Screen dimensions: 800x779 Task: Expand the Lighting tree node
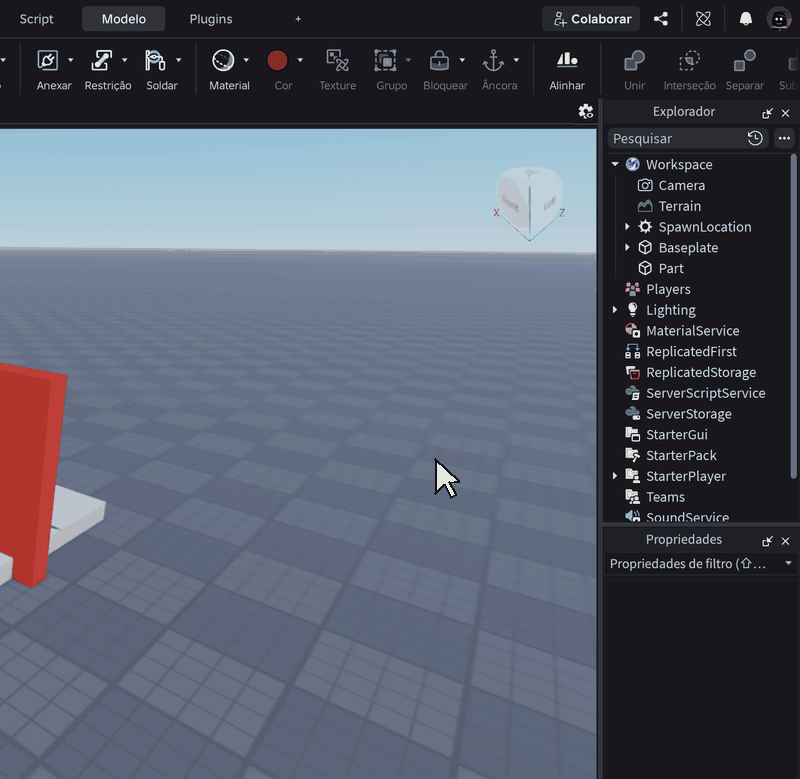(615, 310)
